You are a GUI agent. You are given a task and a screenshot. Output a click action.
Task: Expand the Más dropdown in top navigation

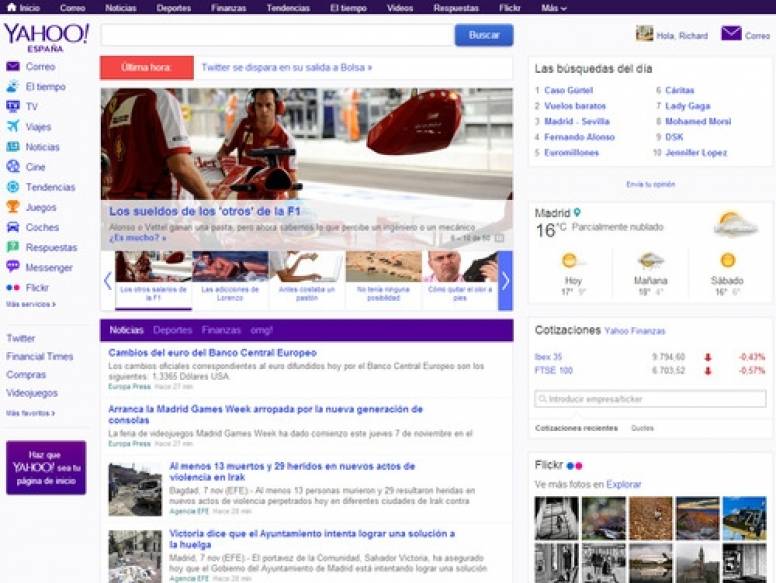click(x=553, y=7)
